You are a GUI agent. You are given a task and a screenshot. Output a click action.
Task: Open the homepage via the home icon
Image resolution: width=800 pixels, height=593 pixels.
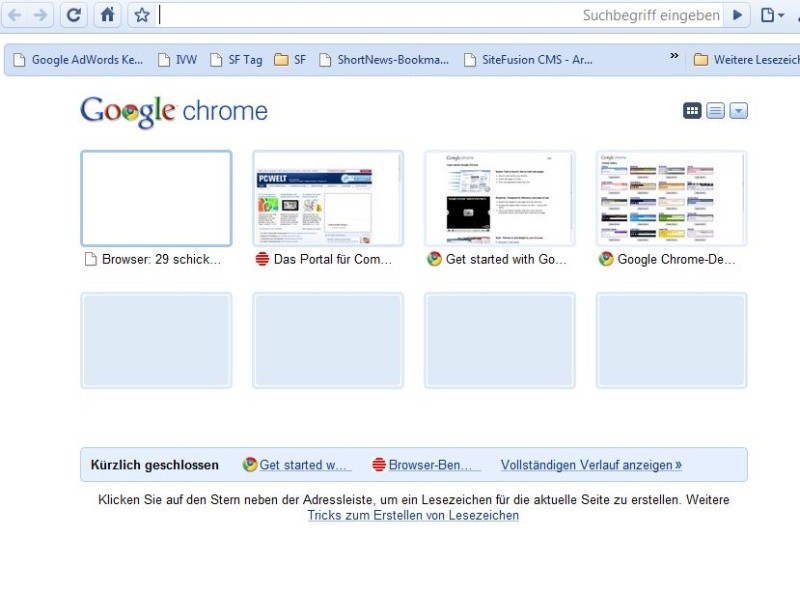107,15
